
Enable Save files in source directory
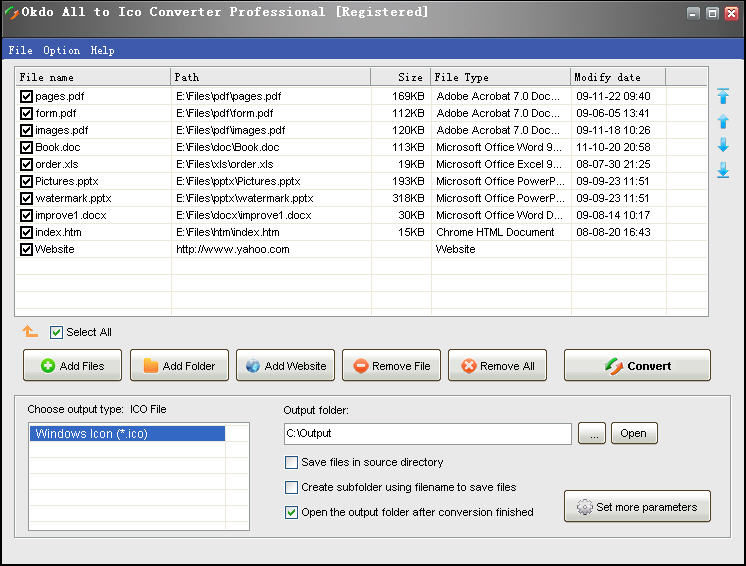click(x=292, y=463)
